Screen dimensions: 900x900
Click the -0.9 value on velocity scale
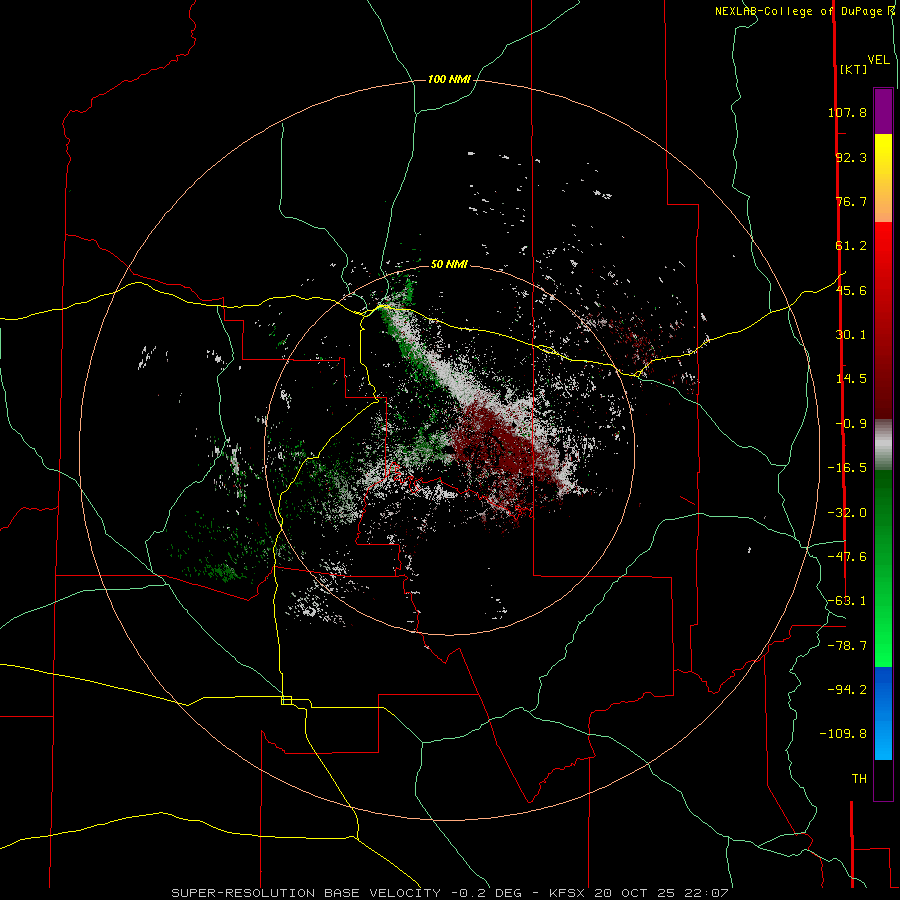[851, 424]
